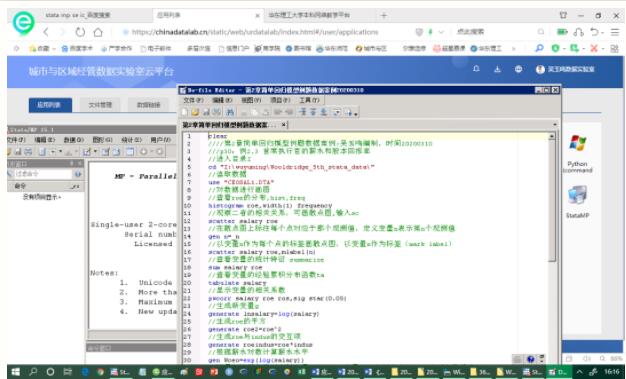Open 统计 menu in Stata main window
Screen dimensions: 626x379
coord(131,140)
